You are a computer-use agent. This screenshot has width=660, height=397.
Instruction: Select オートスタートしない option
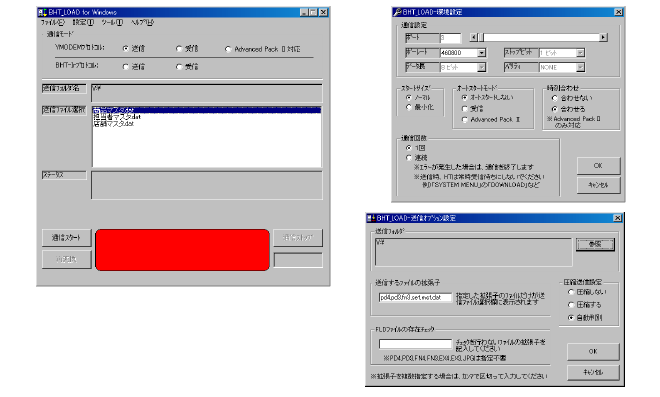(x=465, y=97)
